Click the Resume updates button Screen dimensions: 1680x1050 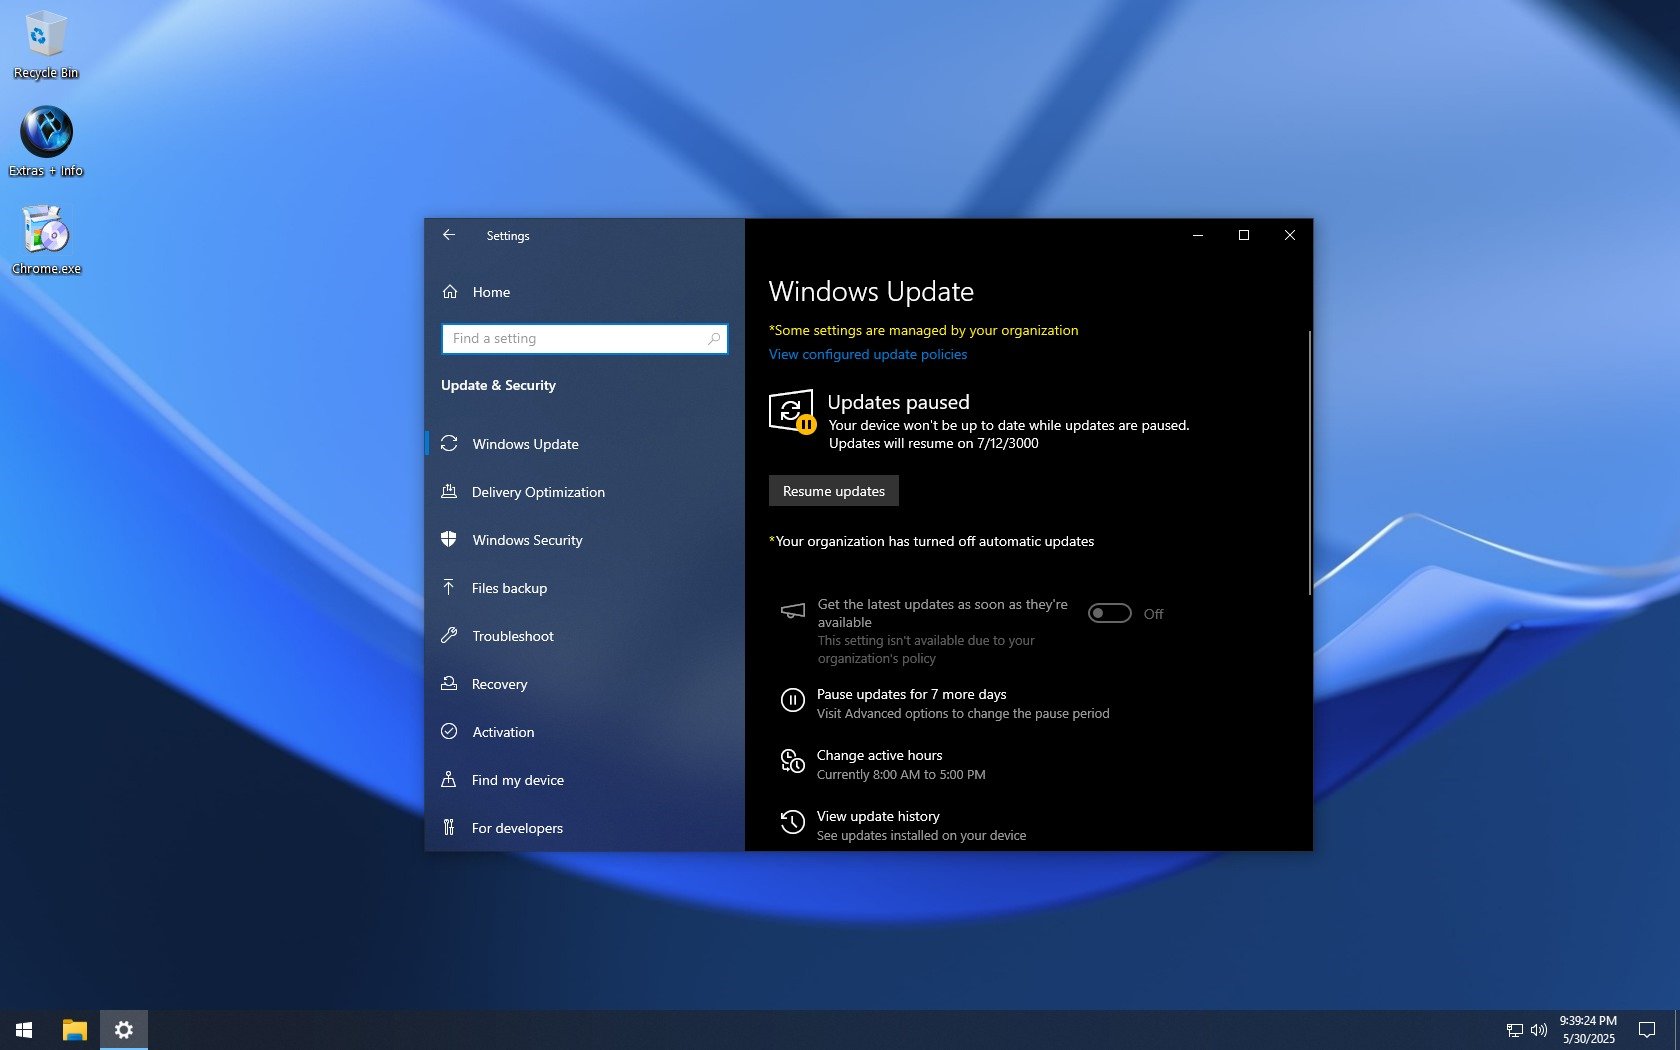833,491
